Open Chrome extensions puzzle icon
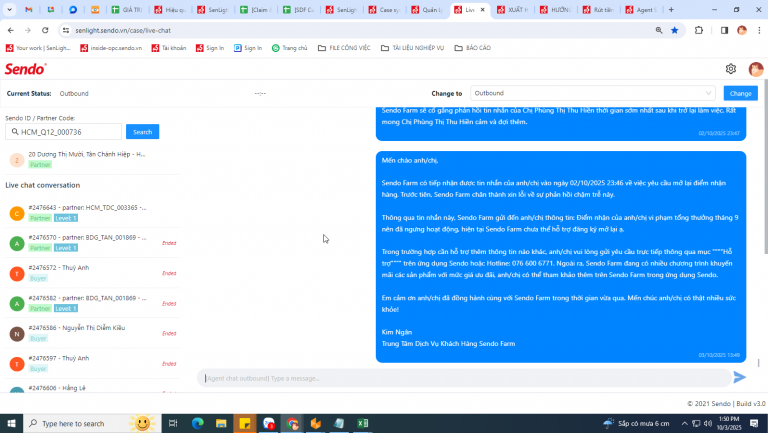Viewport: 768px width, 433px height. pyautogui.click(x=698, y=30)
